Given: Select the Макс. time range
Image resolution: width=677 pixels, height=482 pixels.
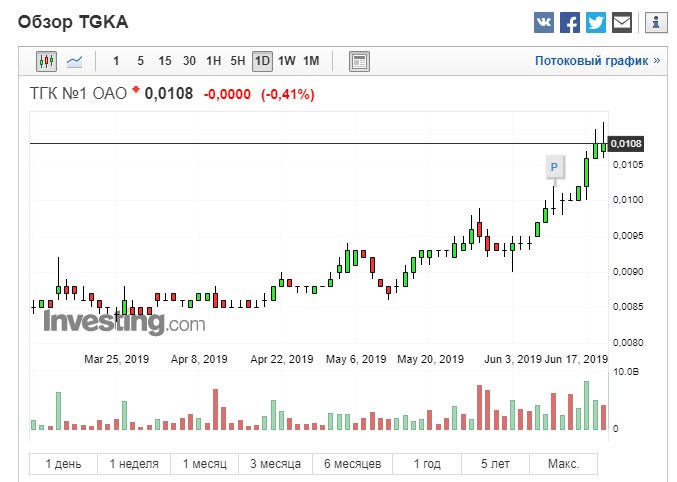Looking at the screenshot, I should (563, 465).
